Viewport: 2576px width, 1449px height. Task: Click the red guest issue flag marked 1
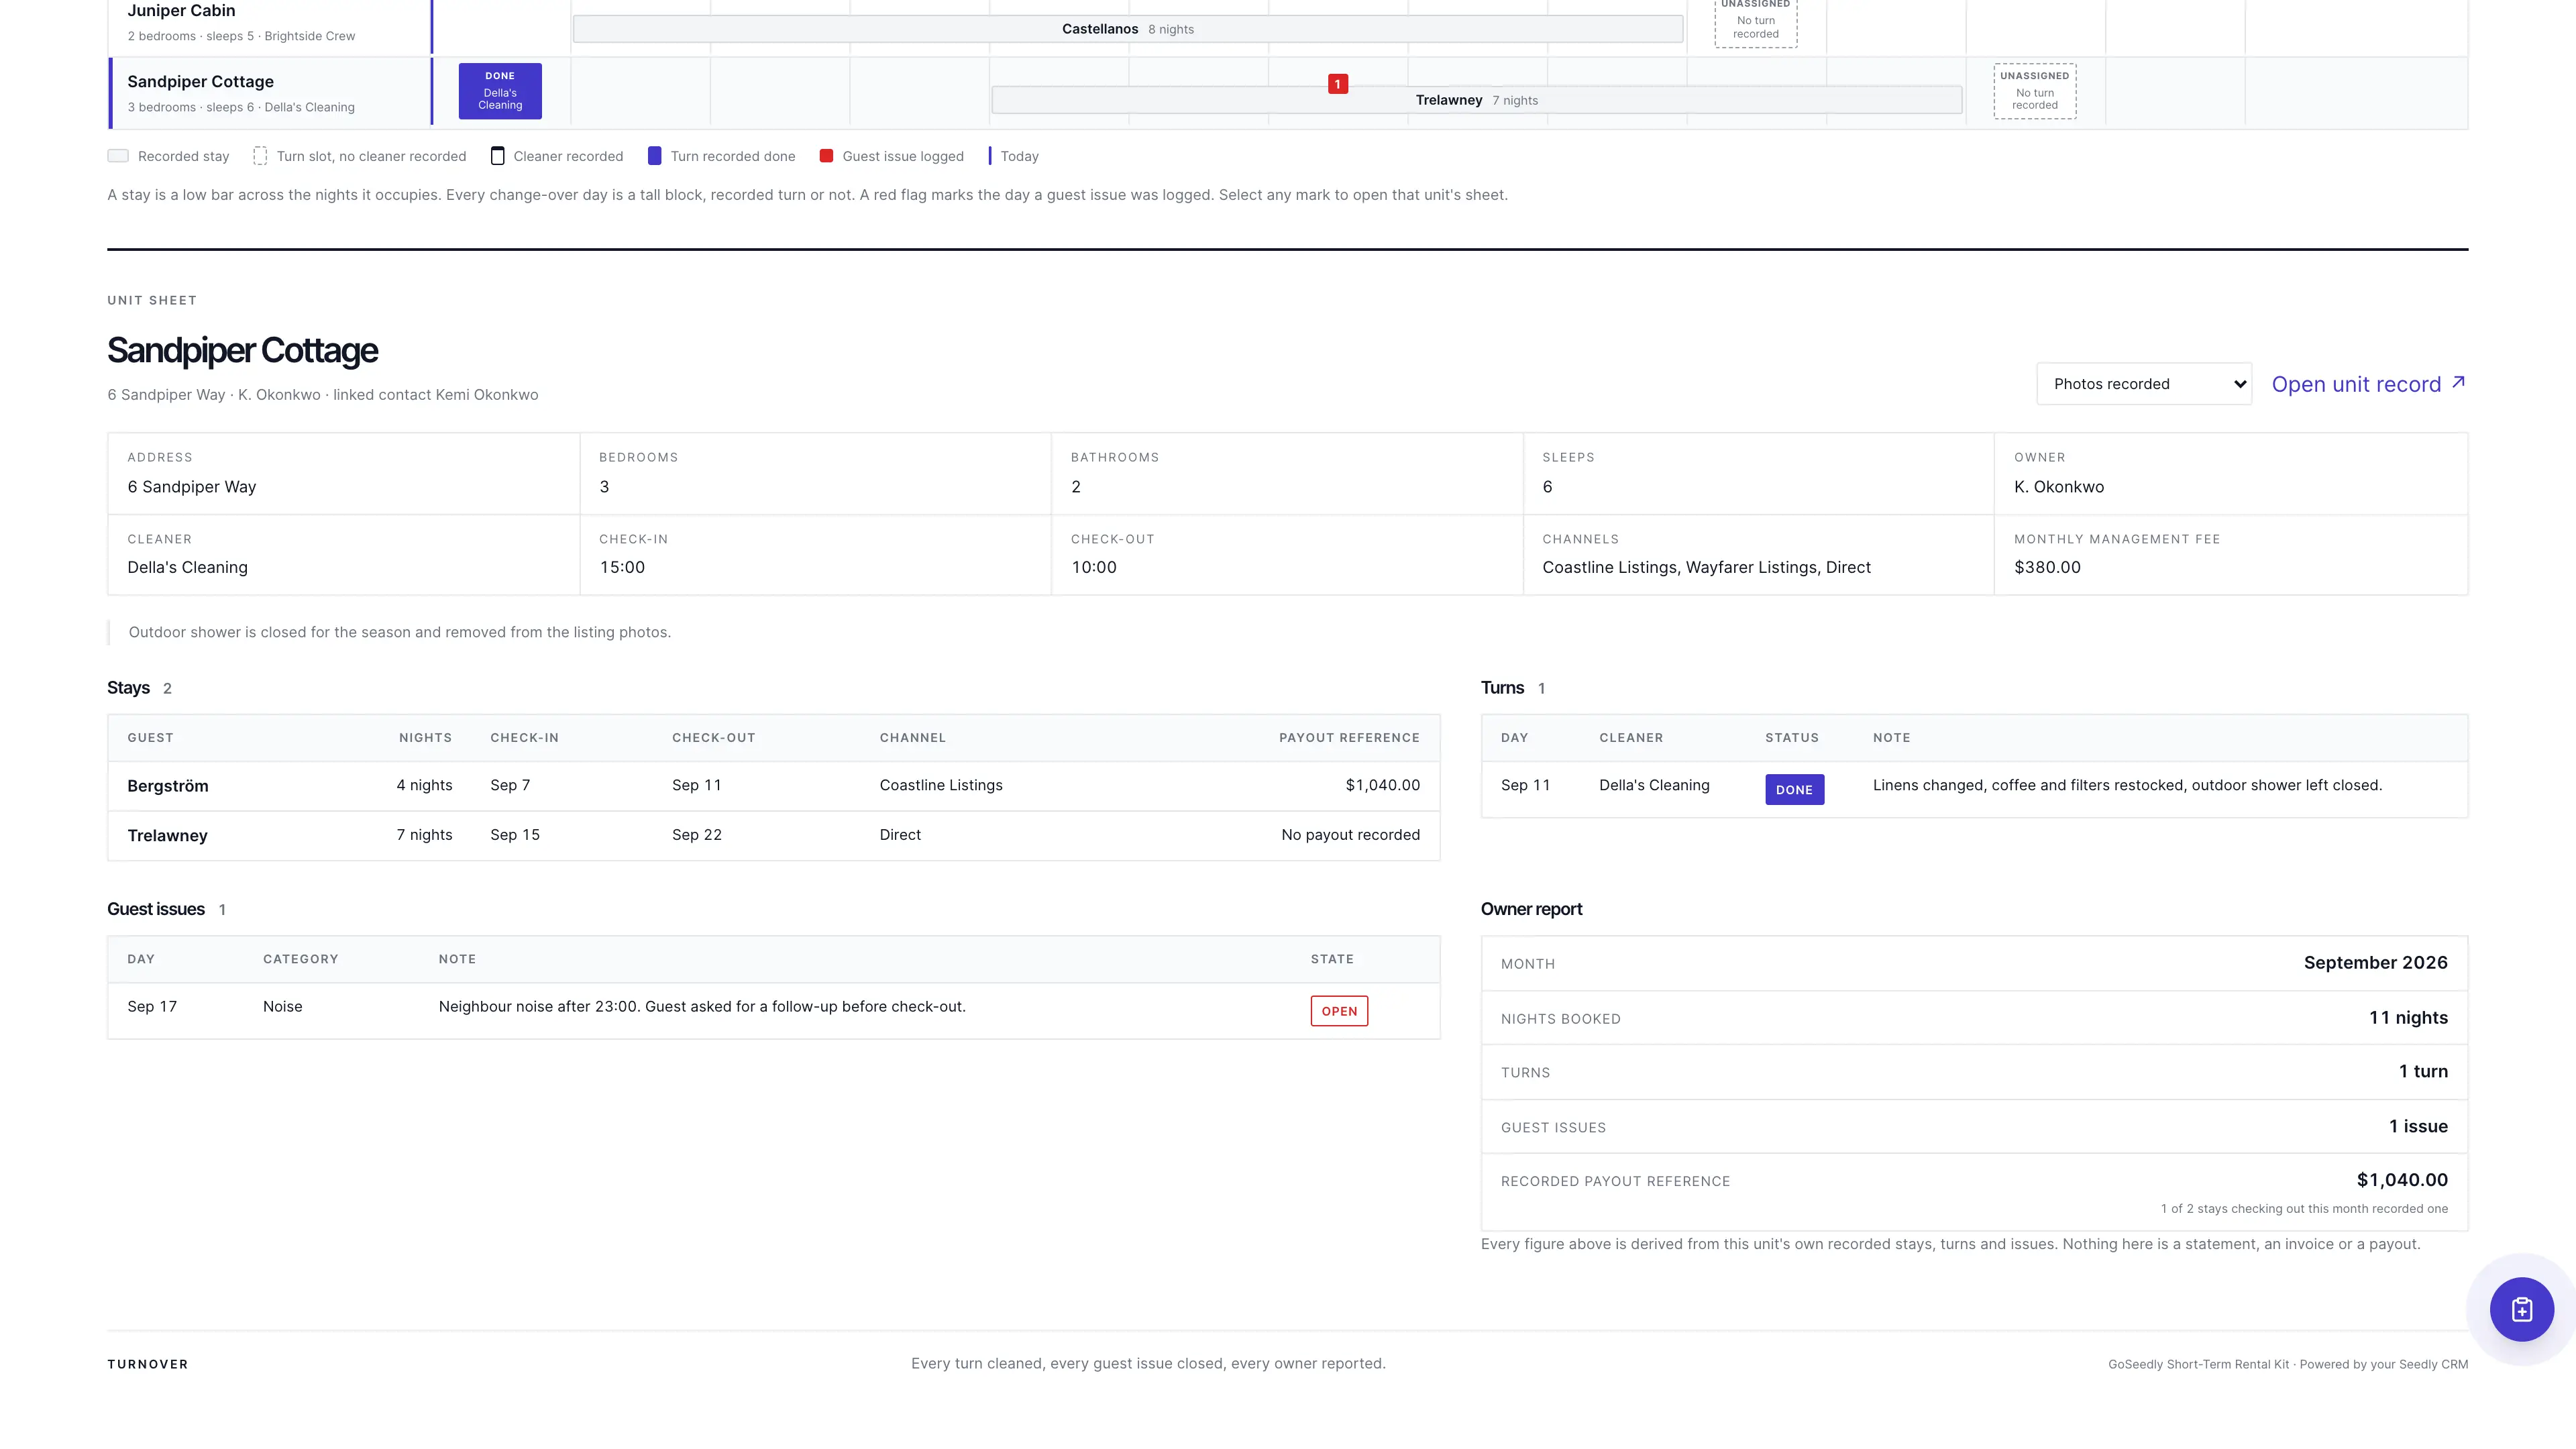pyautogui.click(x=1338, y=84)
